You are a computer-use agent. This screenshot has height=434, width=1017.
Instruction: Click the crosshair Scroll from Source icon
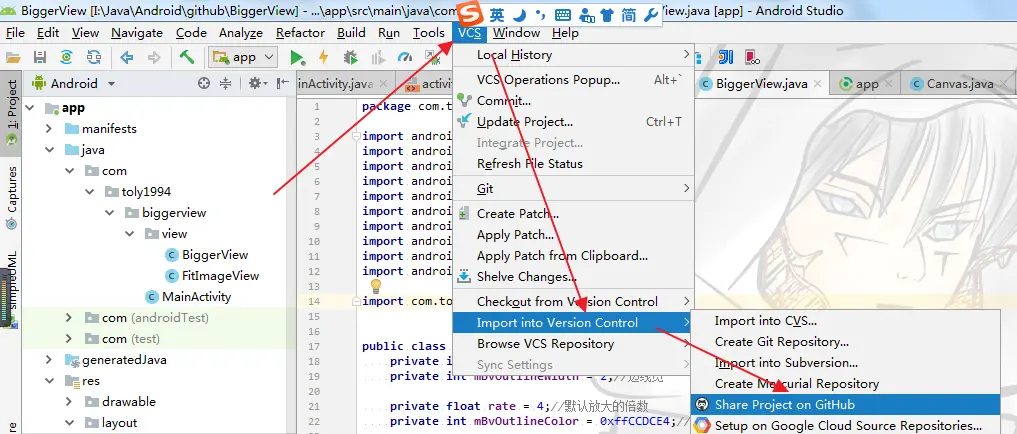pyautogui.click(x=204, y=83)
